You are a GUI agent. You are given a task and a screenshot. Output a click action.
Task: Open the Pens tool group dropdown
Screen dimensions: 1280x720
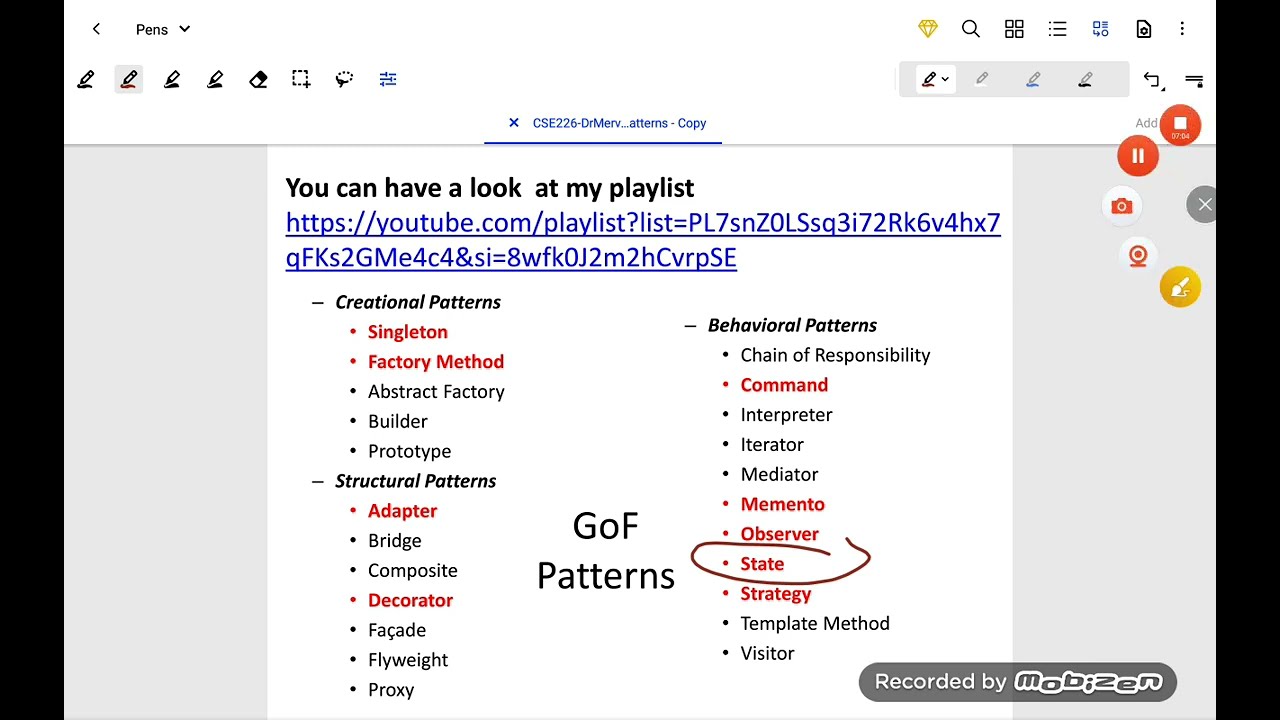162,29
